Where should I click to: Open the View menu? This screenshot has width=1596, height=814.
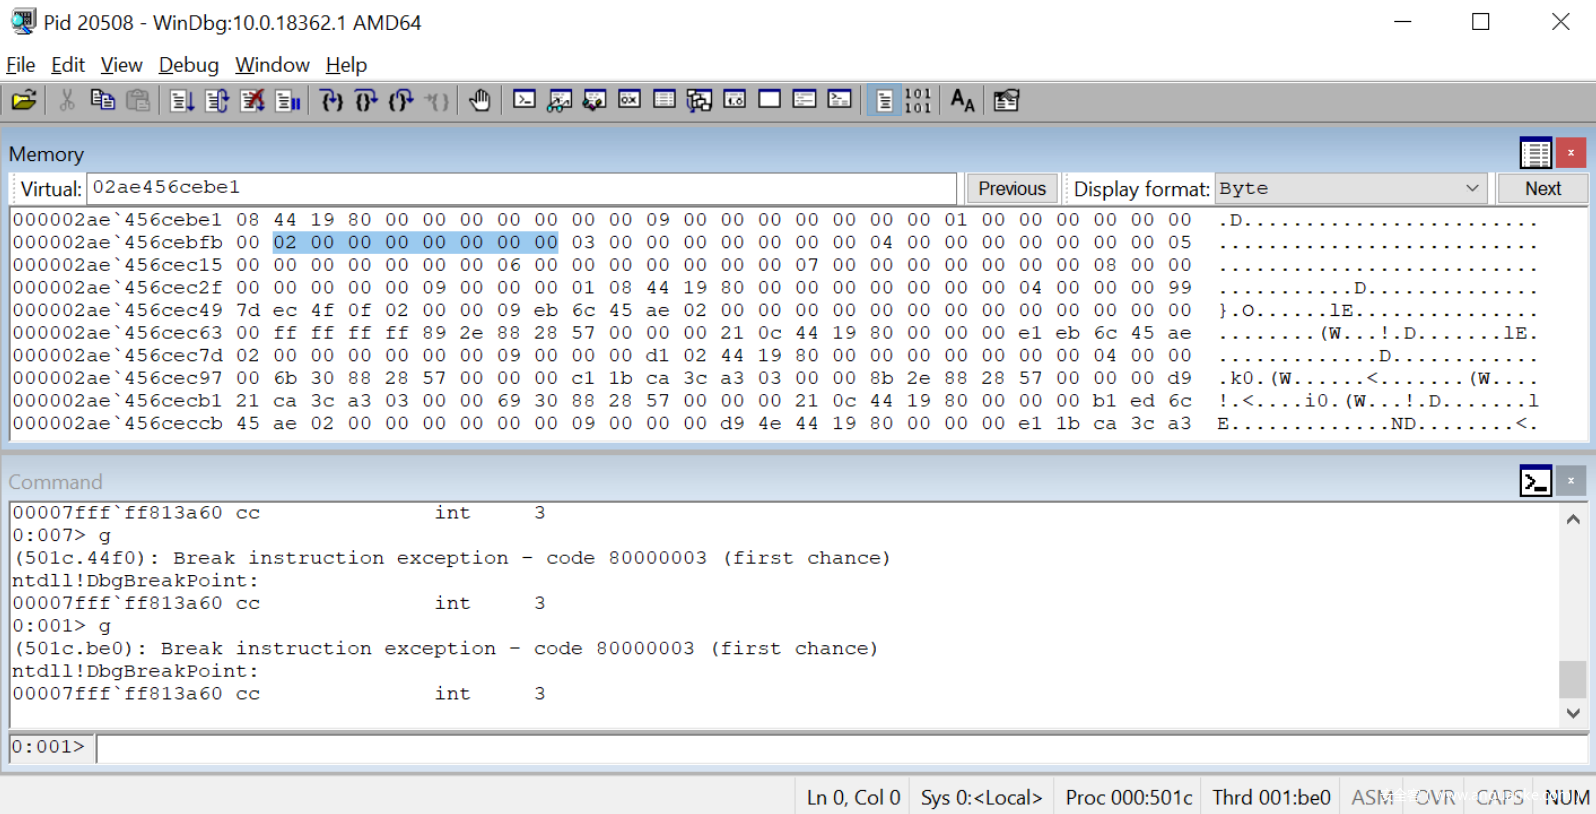coord(122,65)
